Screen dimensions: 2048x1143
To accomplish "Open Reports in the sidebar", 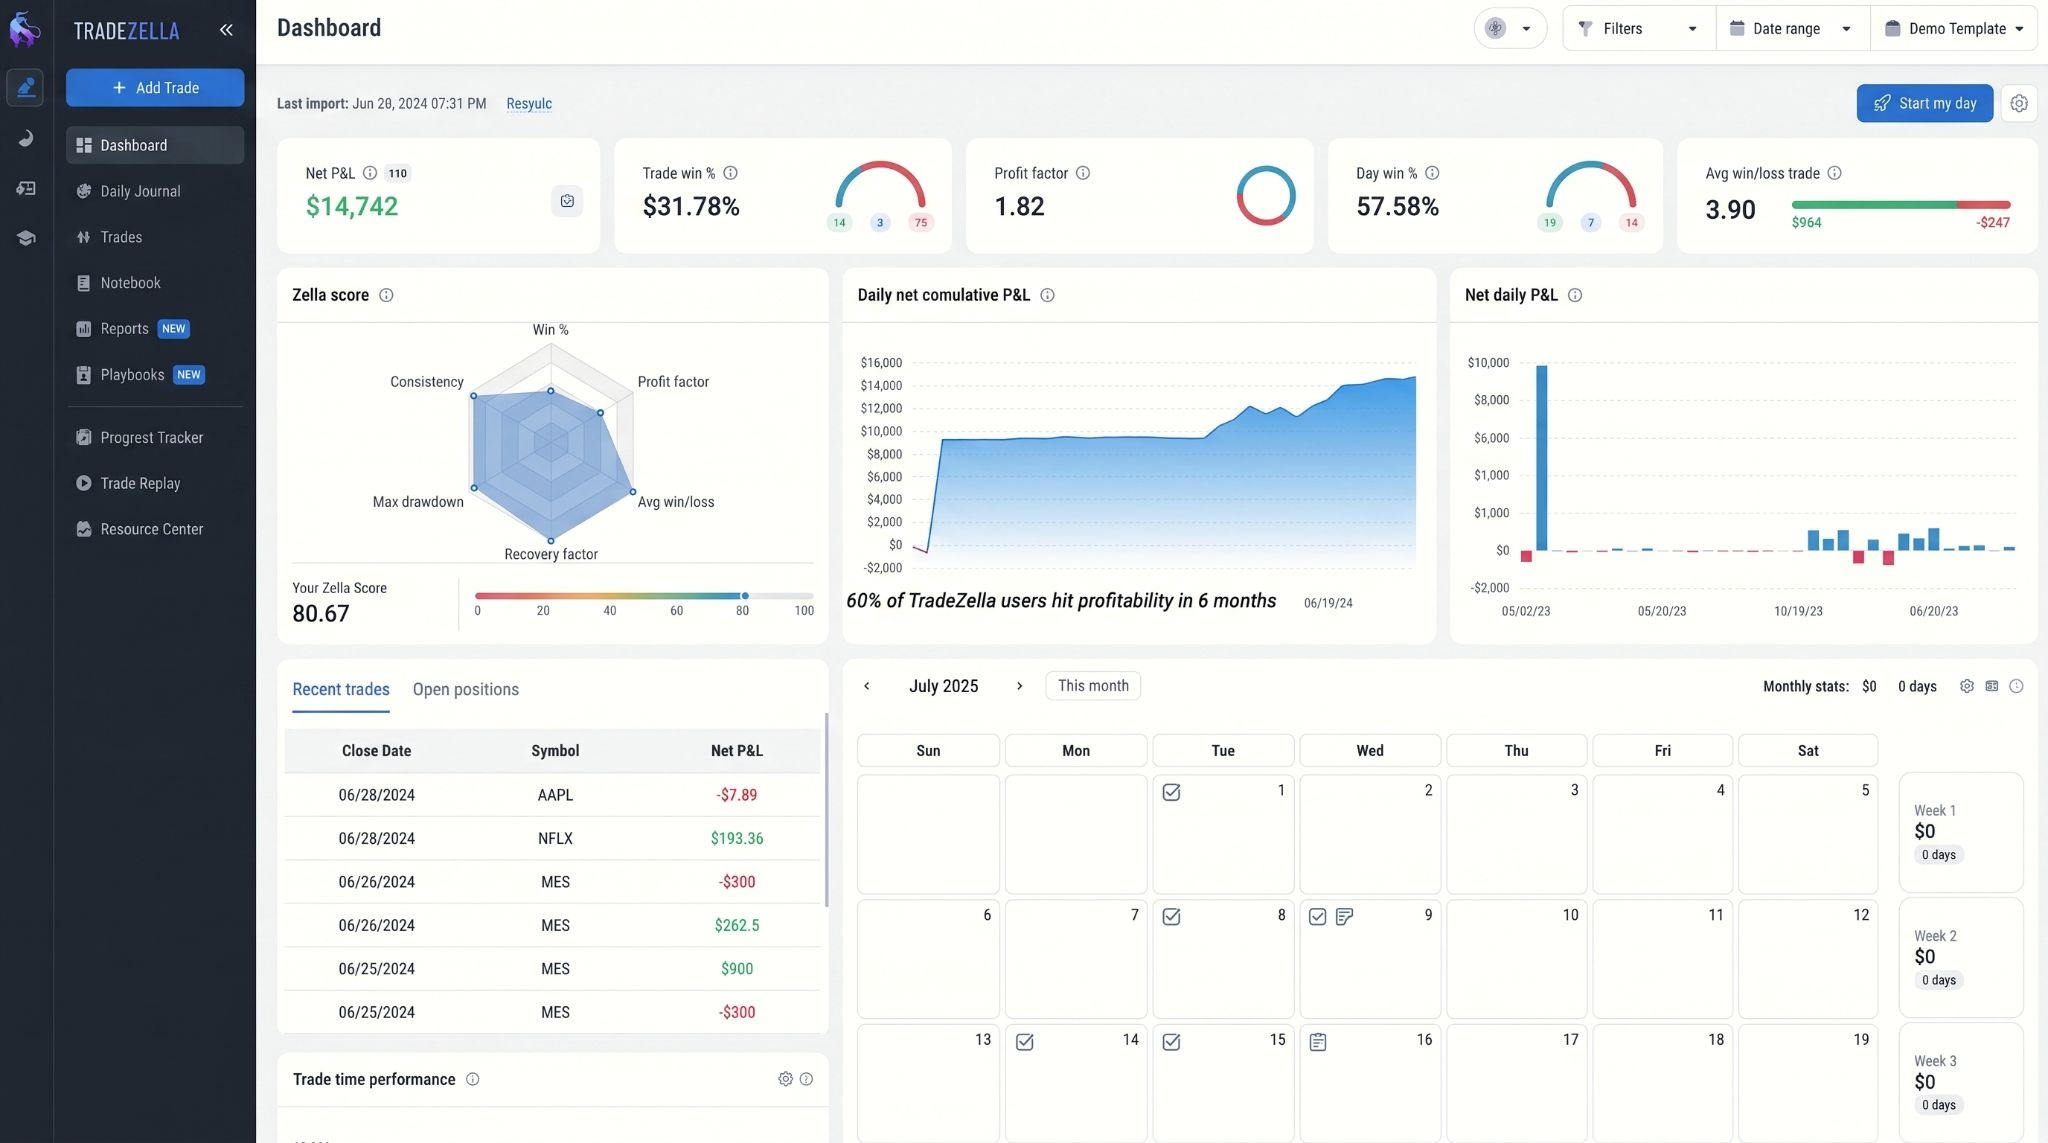I will point(155,329).
